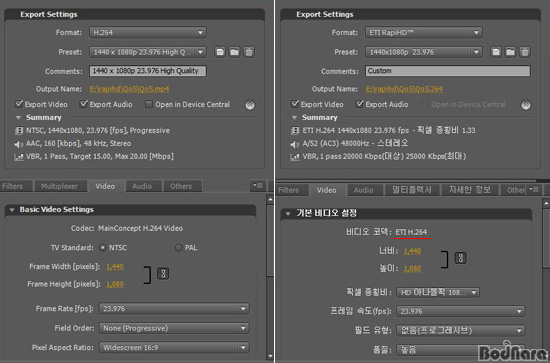Open Format dropdown showing H.264

tap(148, 33)
